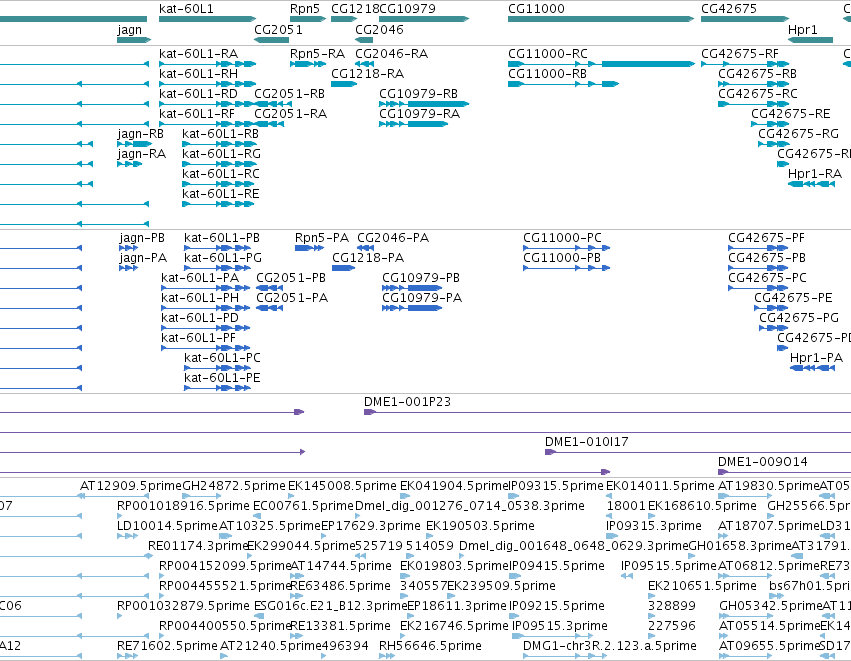The width and height of the screenshot is (851, 661).
Task: Click transcript CG10979-RA
Action: [420, 114]
